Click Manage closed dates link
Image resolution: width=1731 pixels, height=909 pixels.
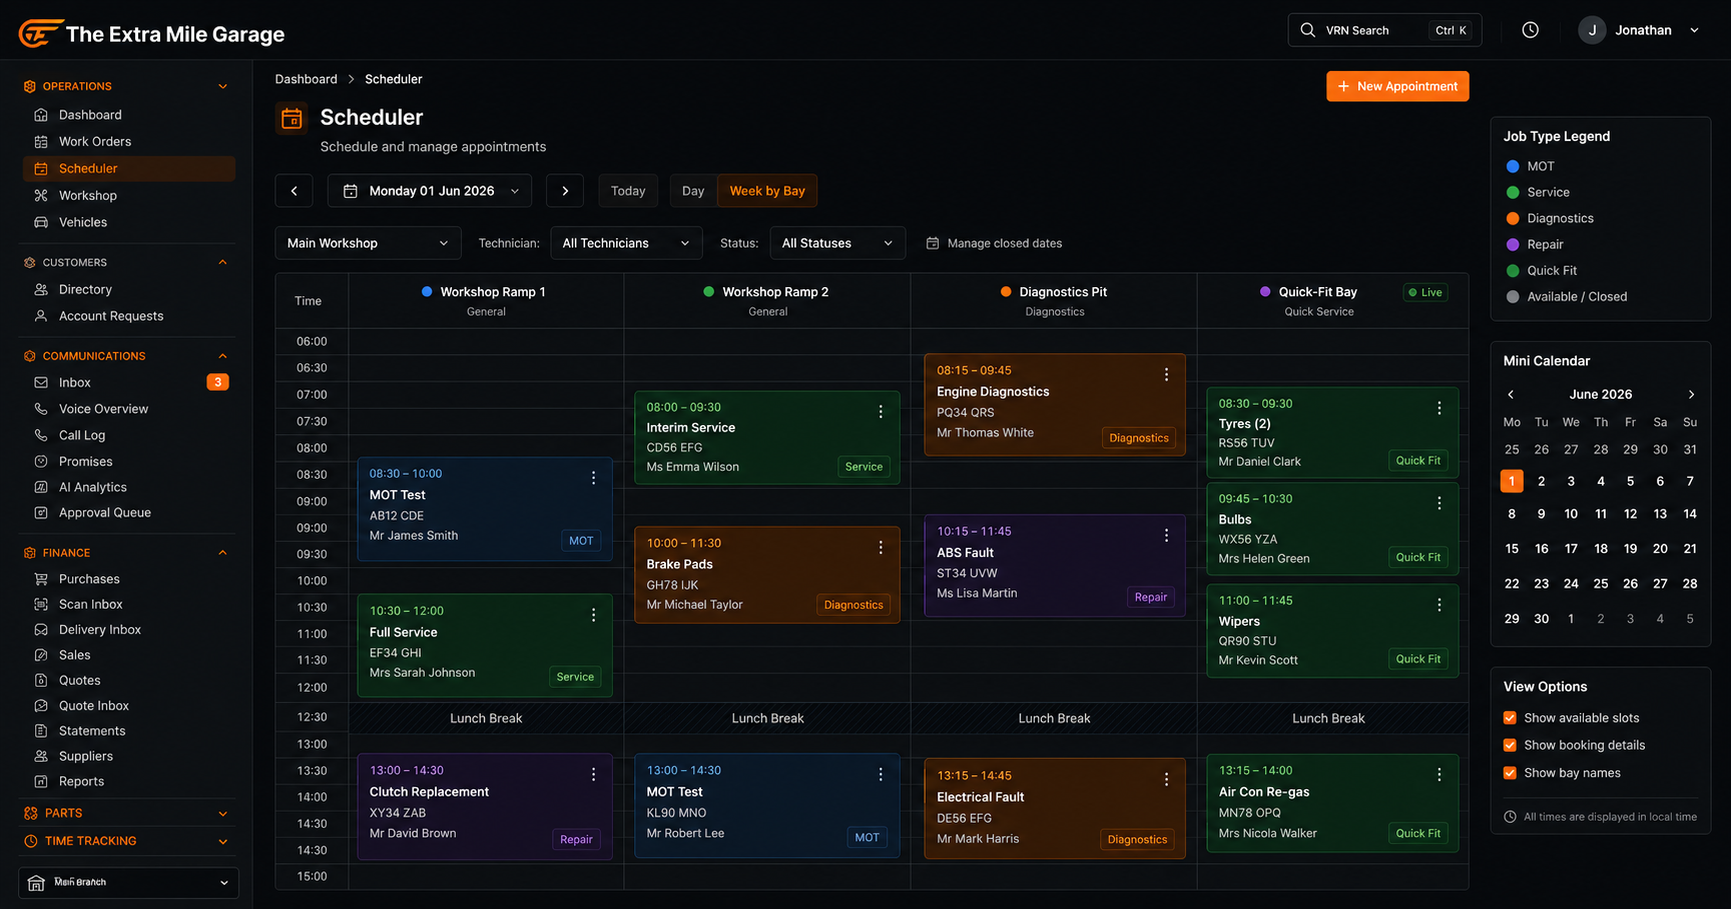(x=994, y=243)
